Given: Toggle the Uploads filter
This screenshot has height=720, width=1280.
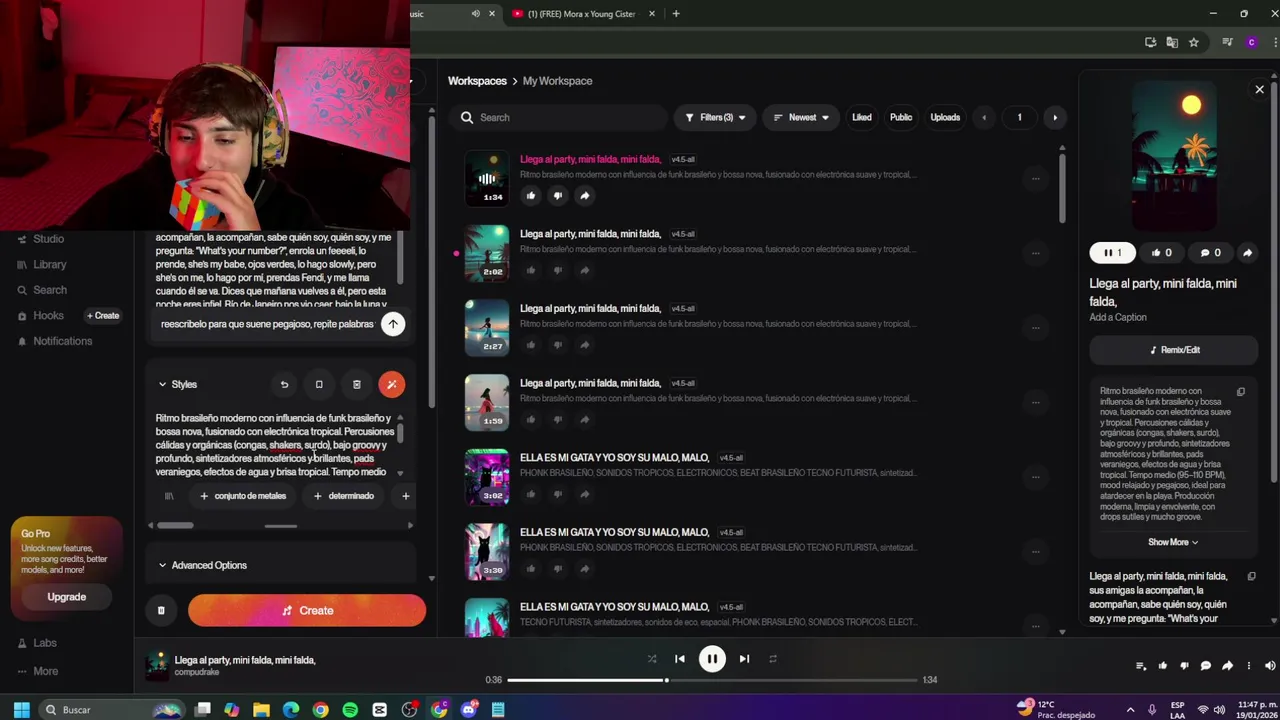Looking at the screenshot, I should [x=945, y=117].
